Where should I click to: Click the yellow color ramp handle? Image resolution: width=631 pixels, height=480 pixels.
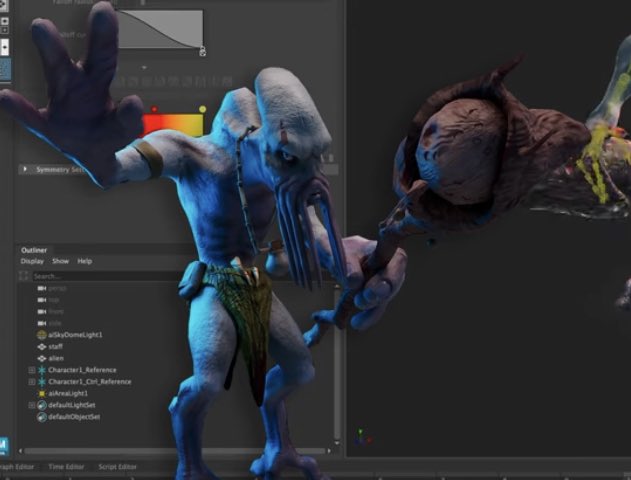(202, 109)
